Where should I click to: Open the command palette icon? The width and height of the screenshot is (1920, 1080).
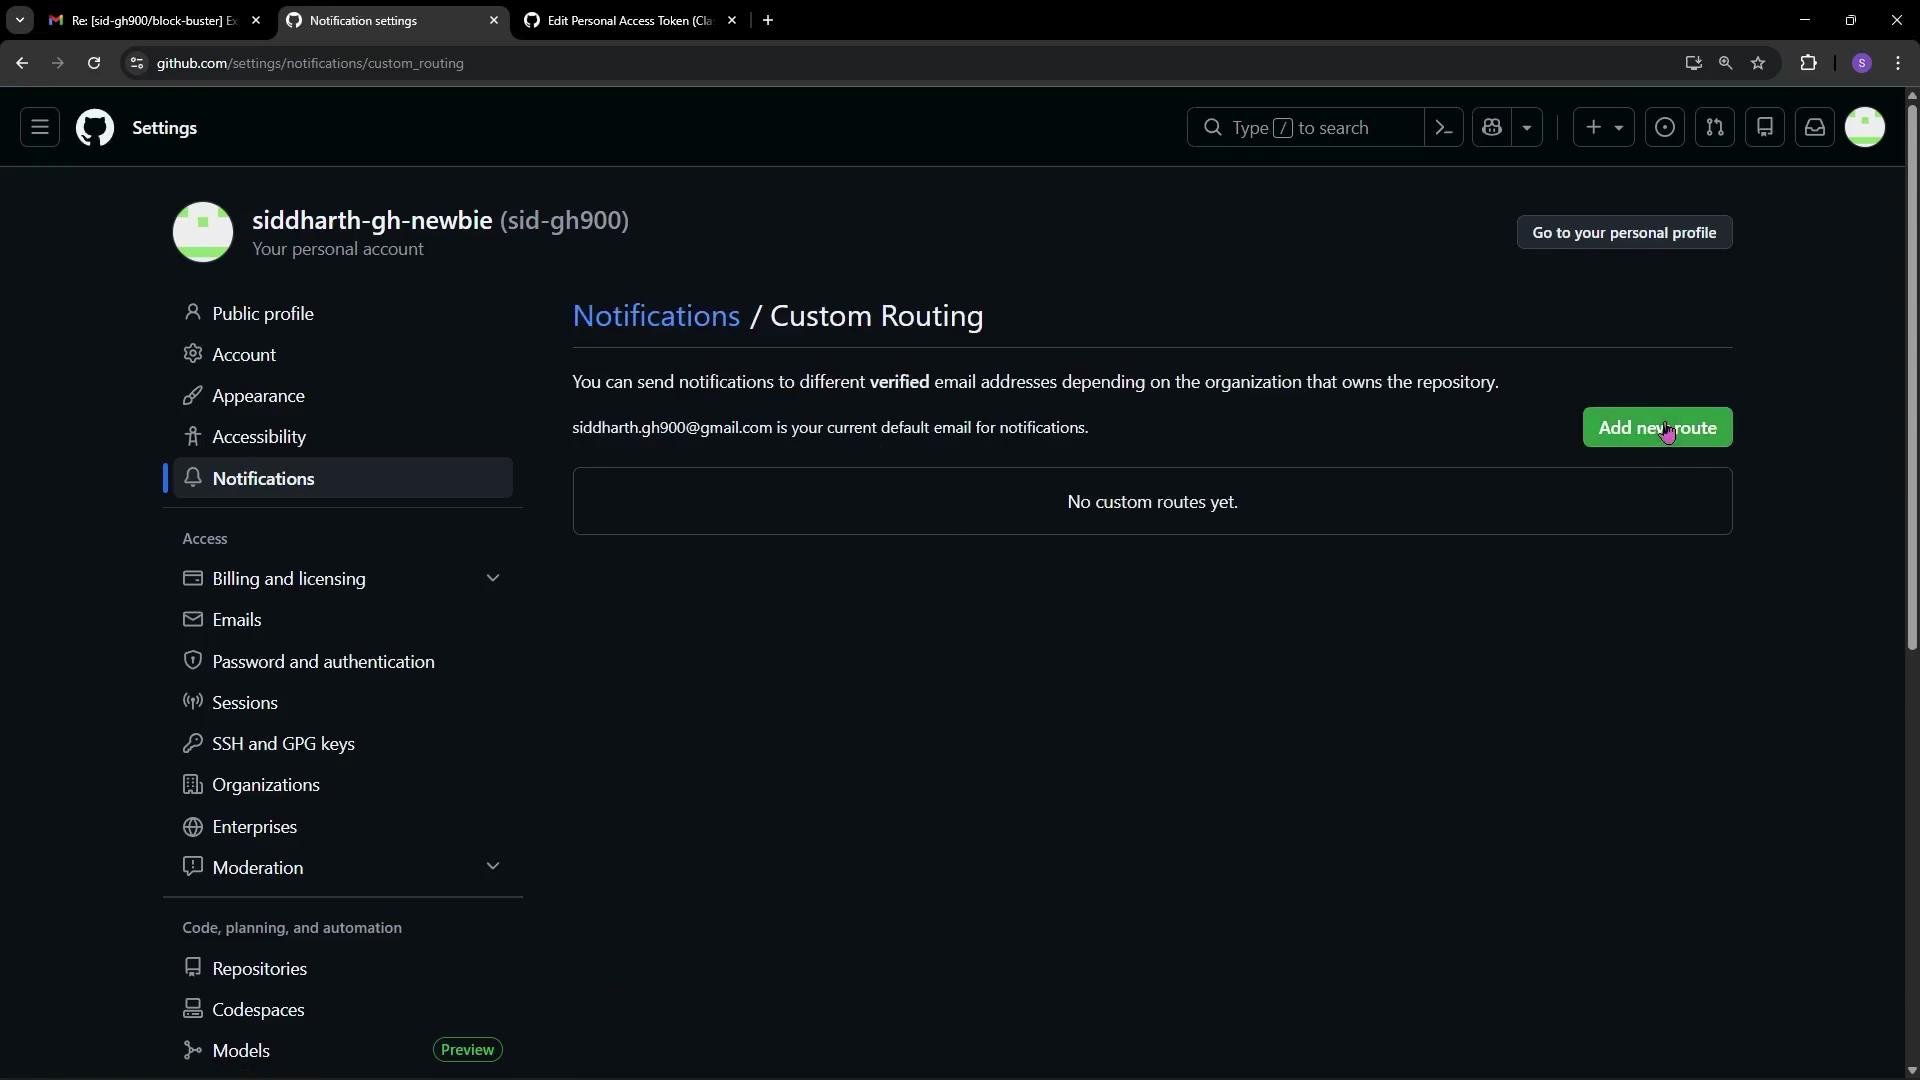click(x=1443, y=128)
